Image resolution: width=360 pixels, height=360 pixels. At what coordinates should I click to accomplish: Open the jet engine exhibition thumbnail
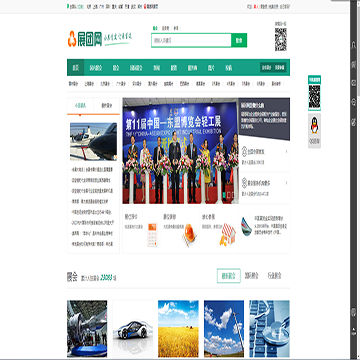coord(87,329)
